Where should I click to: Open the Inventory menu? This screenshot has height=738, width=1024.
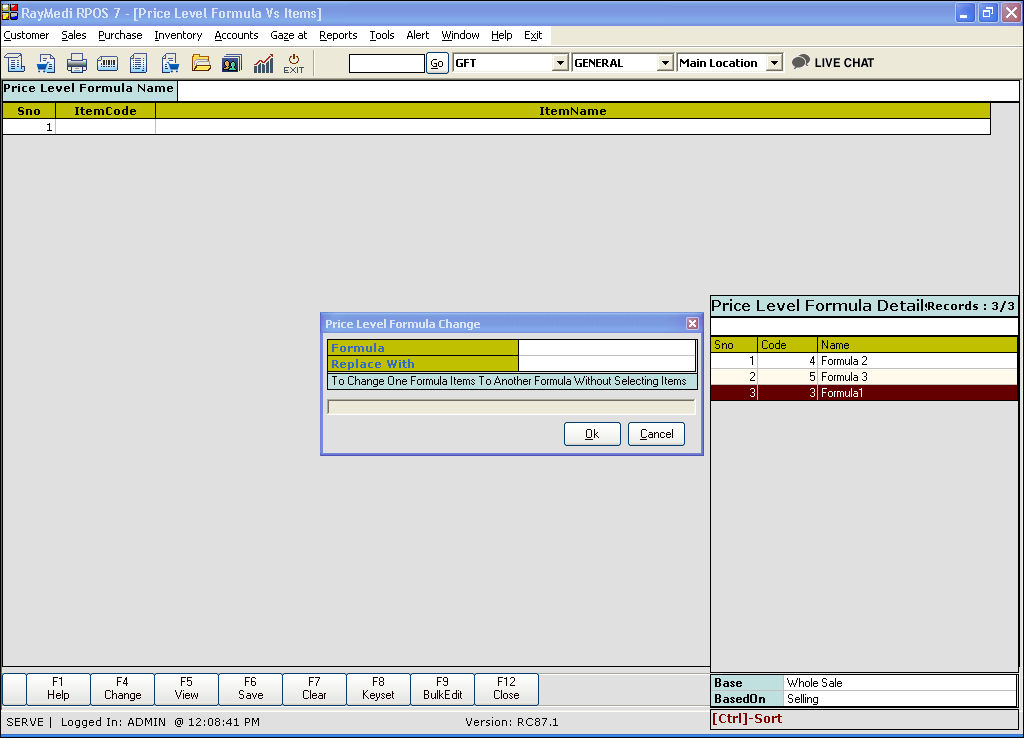tap(178, 35)
